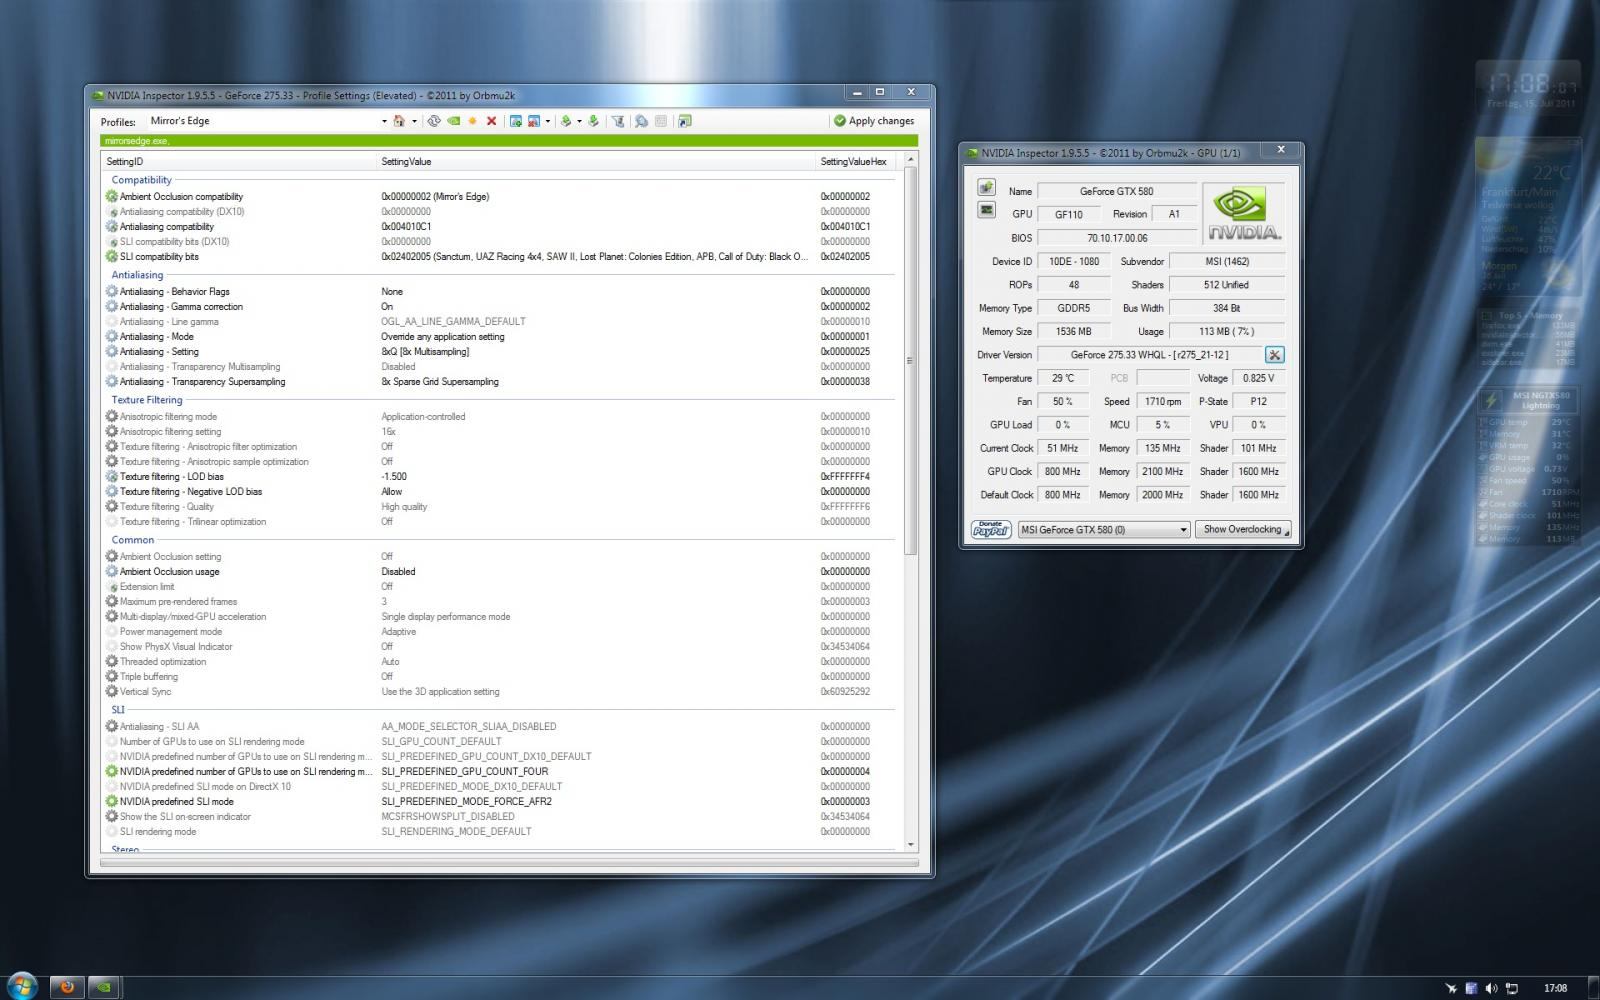Open the MSI GeForce GTX 580 (0) selector
Image resolution: width=1600 pixels, height=1000 pixels.
tap(1103, 529)
